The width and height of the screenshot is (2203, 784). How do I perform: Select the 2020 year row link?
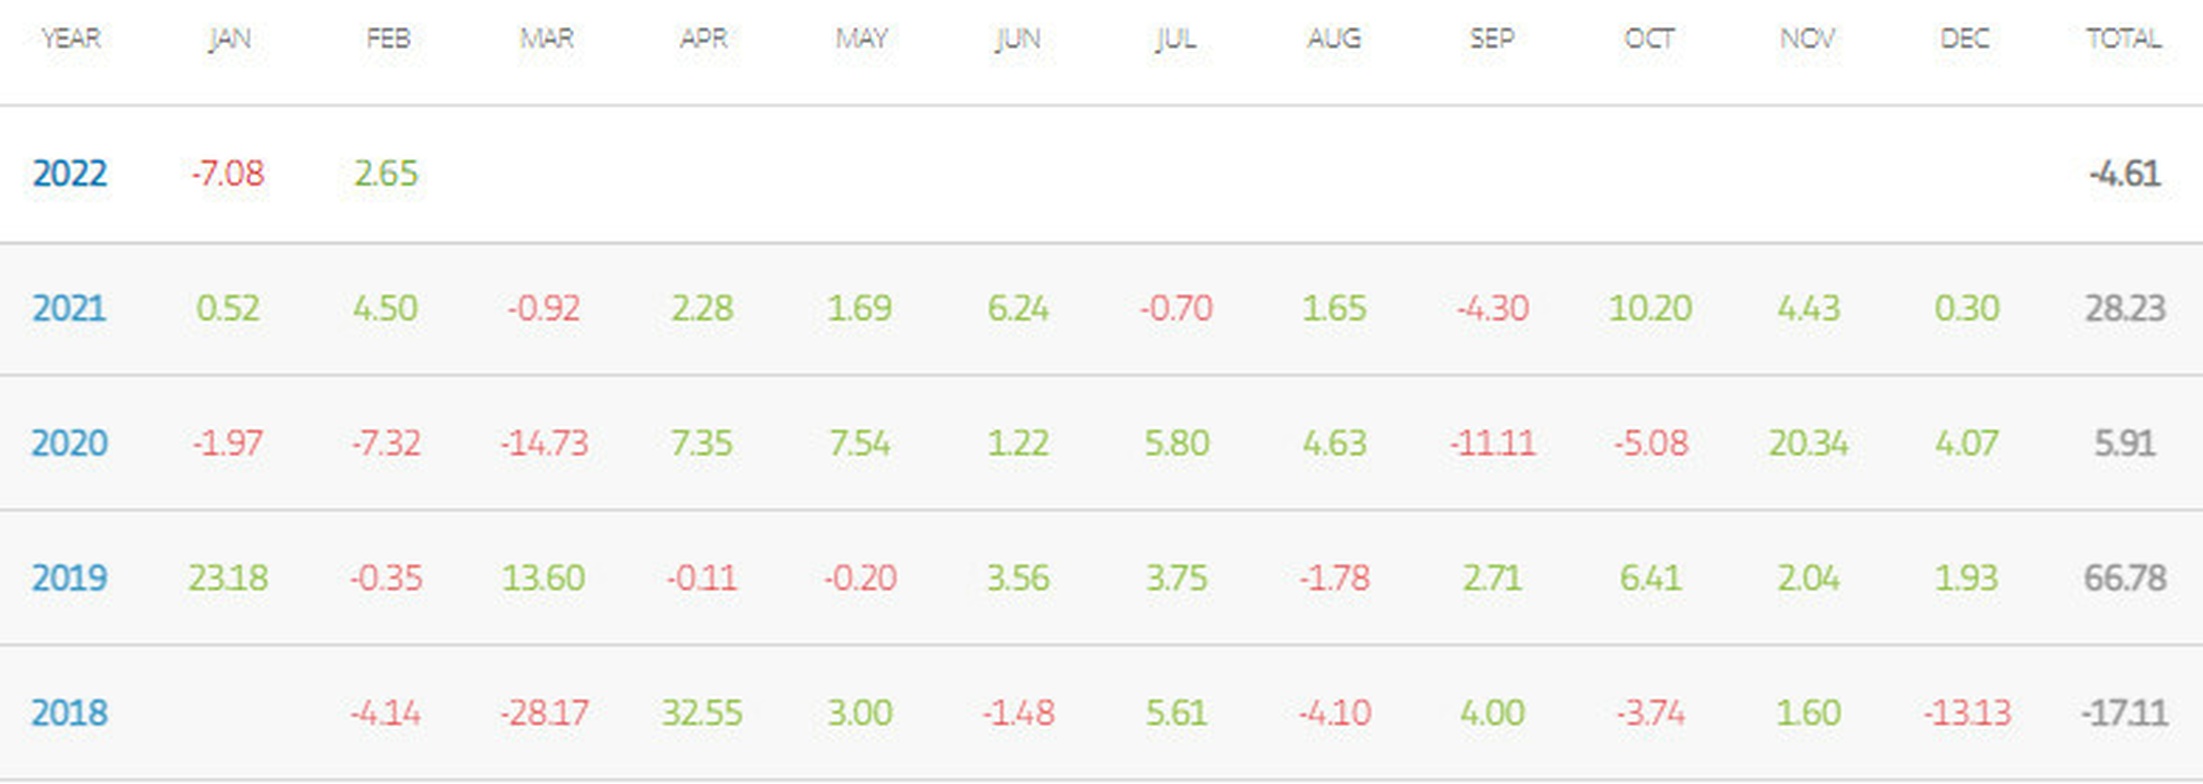pyautogui.click(x=69, y=443)
